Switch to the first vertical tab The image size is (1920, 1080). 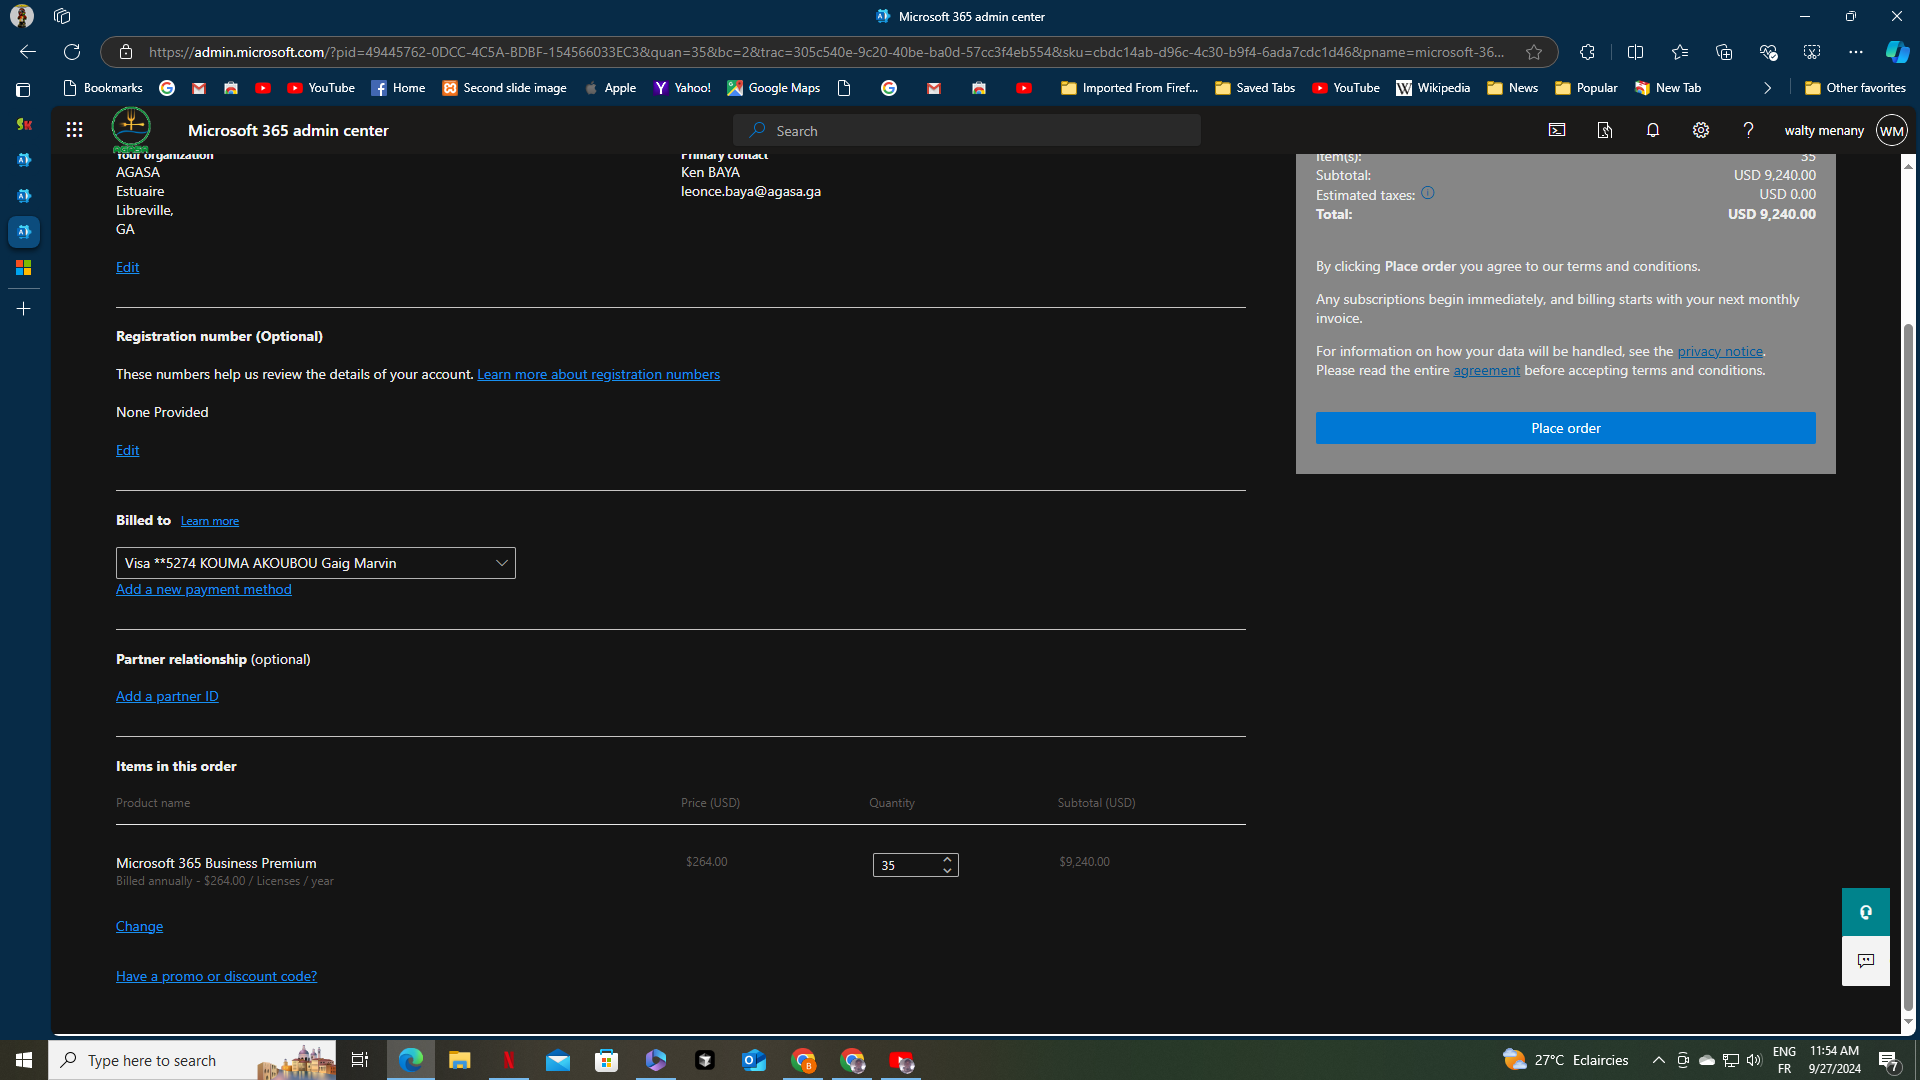[x=23, y=125]
